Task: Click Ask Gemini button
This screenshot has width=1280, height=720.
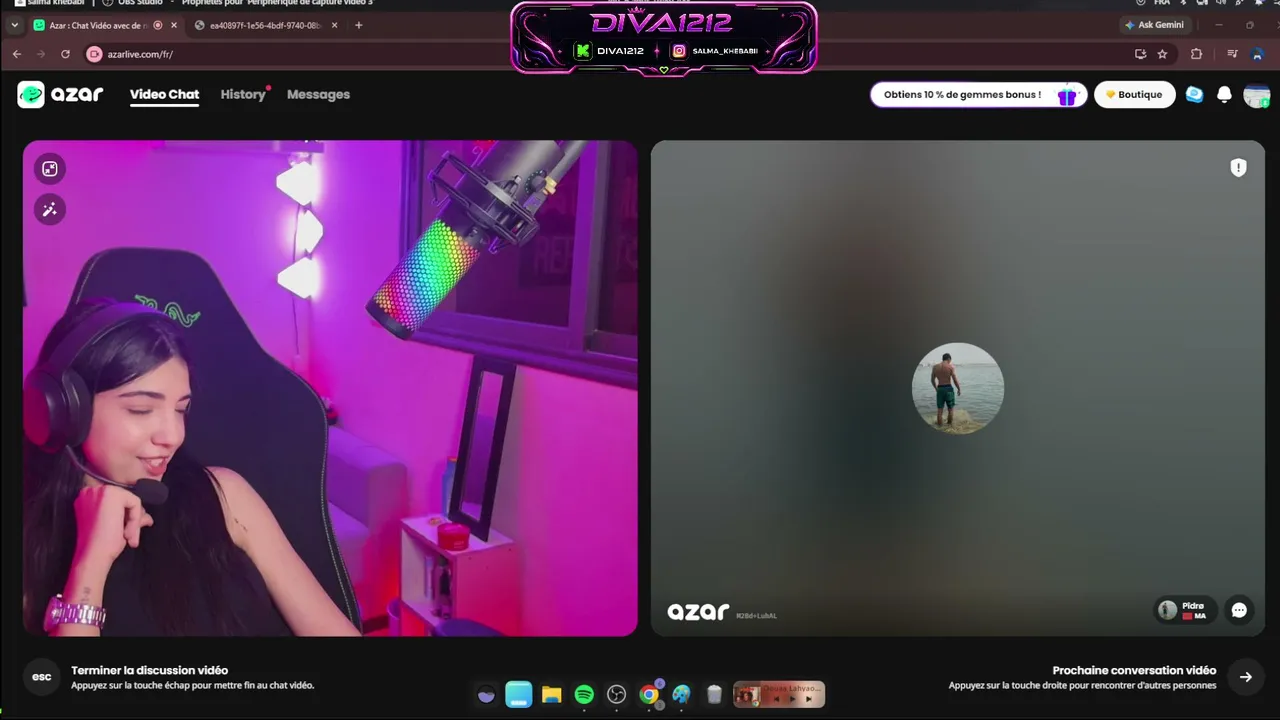Action: pos(1154,25)
